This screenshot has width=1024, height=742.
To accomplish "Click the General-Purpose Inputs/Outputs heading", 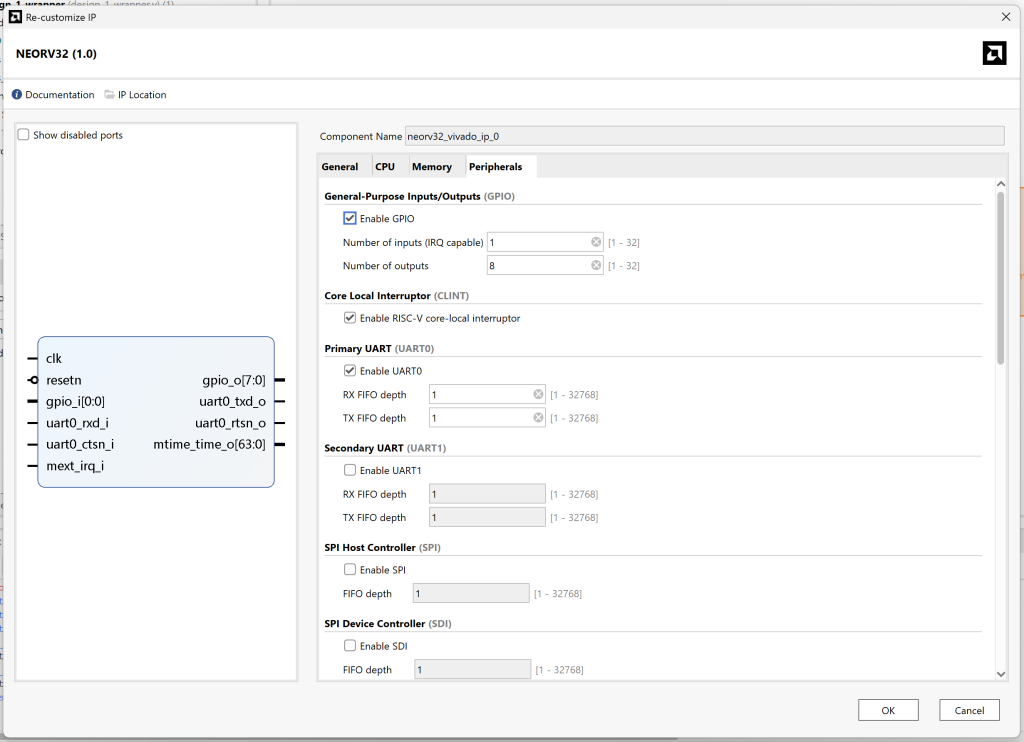I will point(419,196).
